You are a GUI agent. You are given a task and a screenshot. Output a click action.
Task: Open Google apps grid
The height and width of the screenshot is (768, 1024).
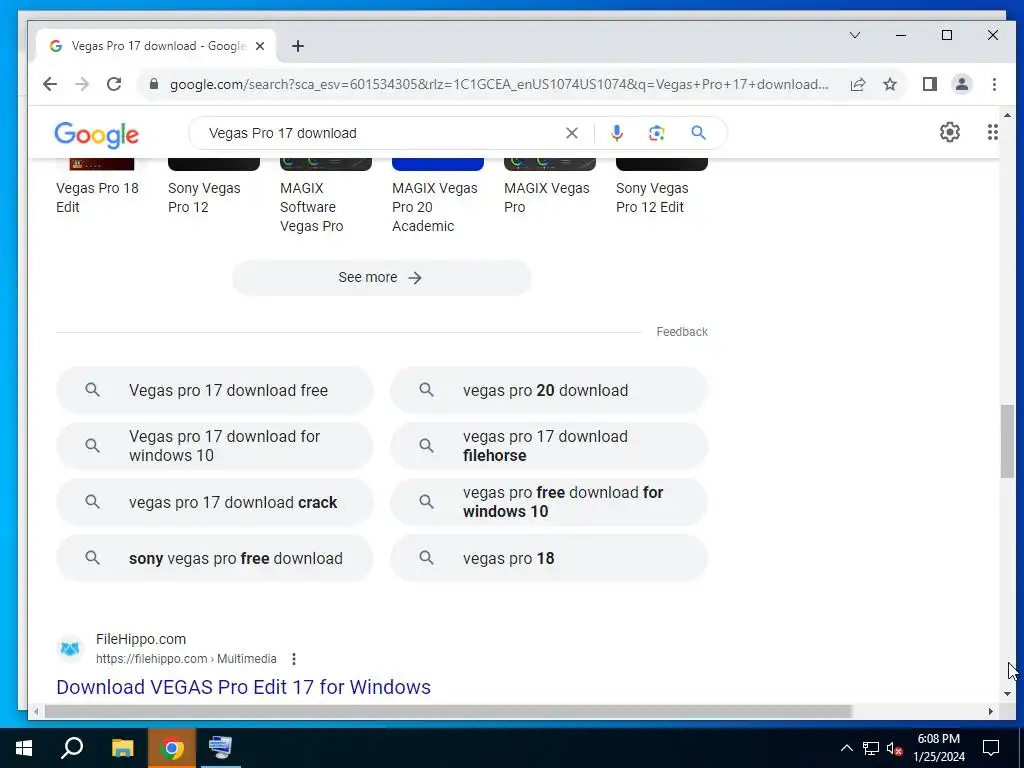(x=992, y=132)
